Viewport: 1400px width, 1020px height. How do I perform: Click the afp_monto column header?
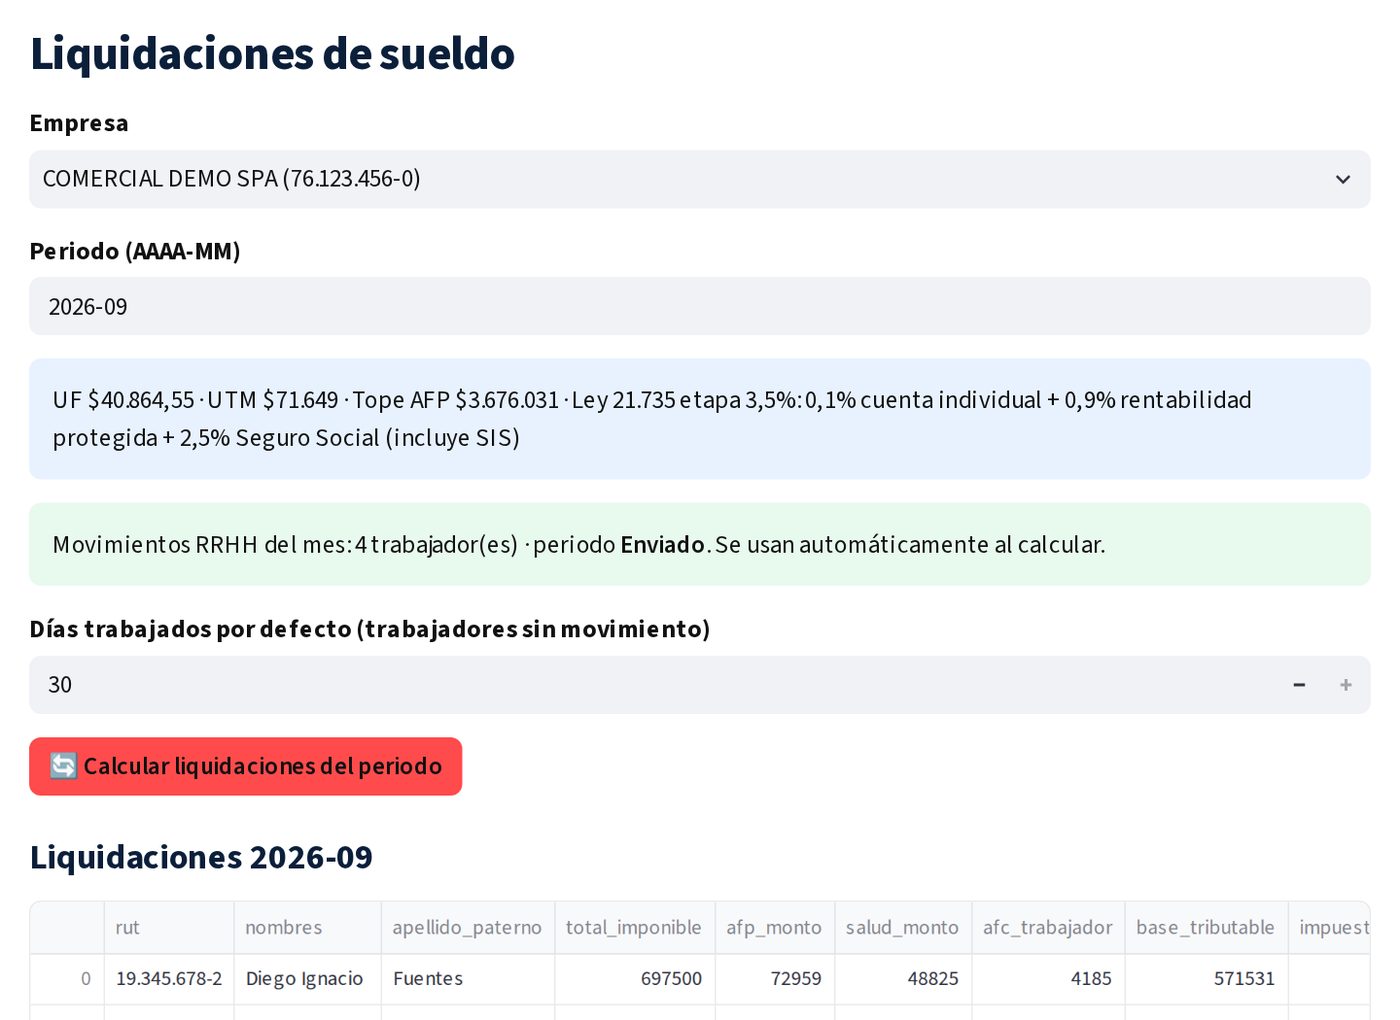coord(774,928)
